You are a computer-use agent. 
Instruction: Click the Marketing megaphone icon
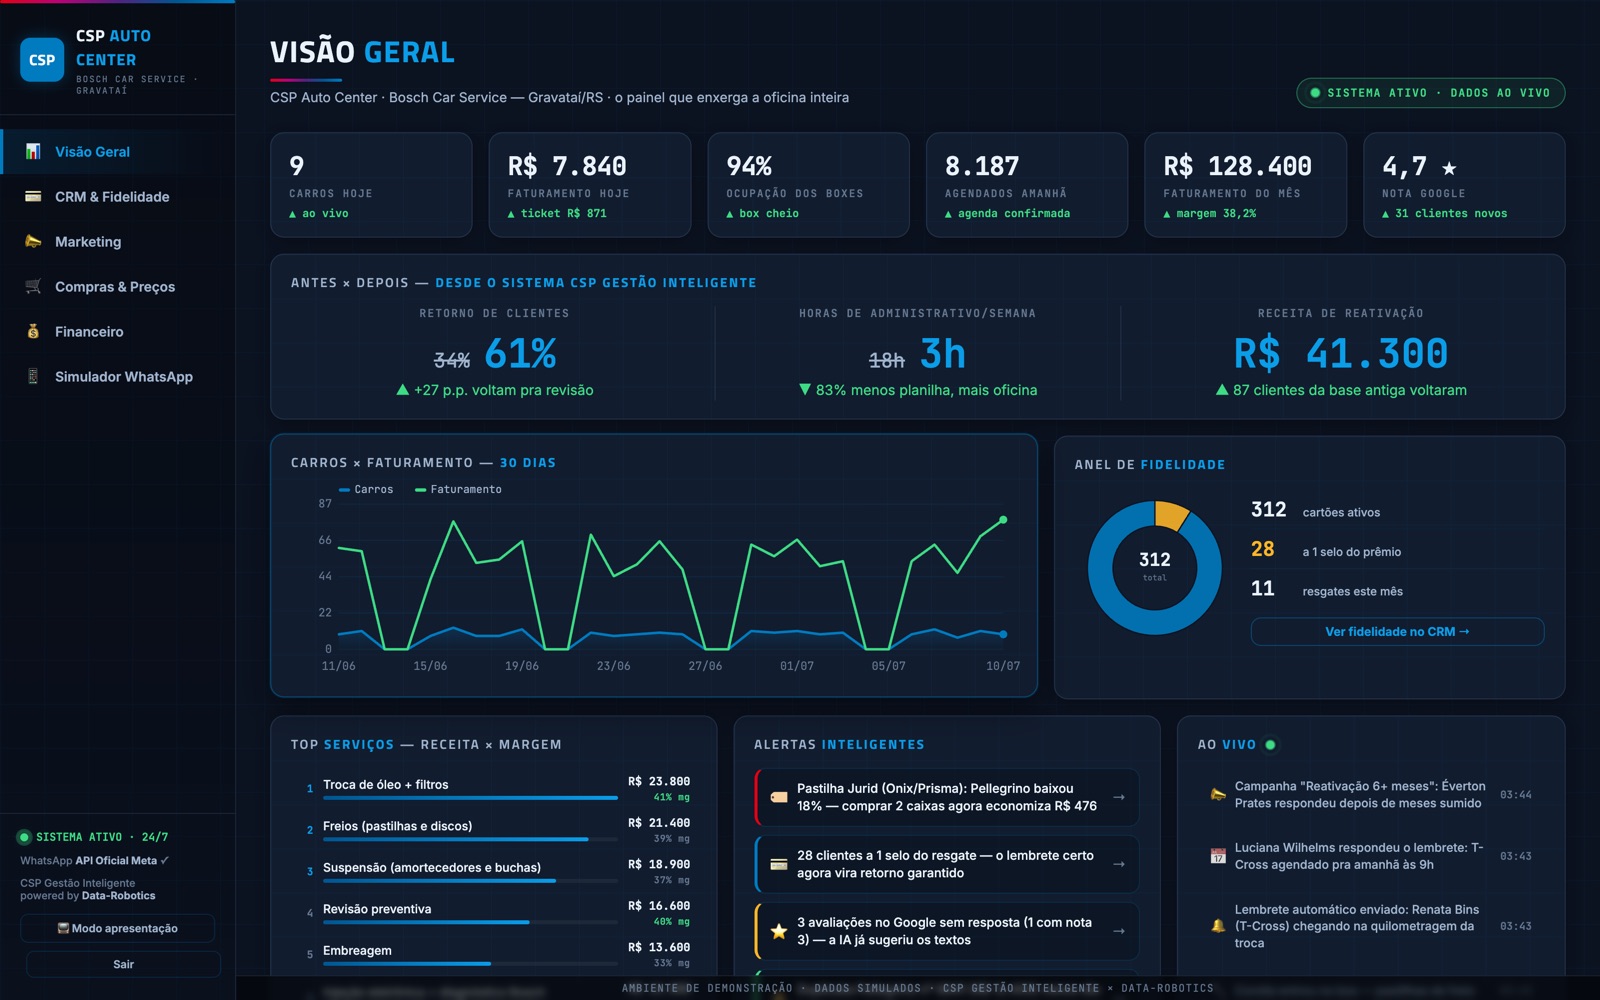pyautogui.click(x=33, y=242)
